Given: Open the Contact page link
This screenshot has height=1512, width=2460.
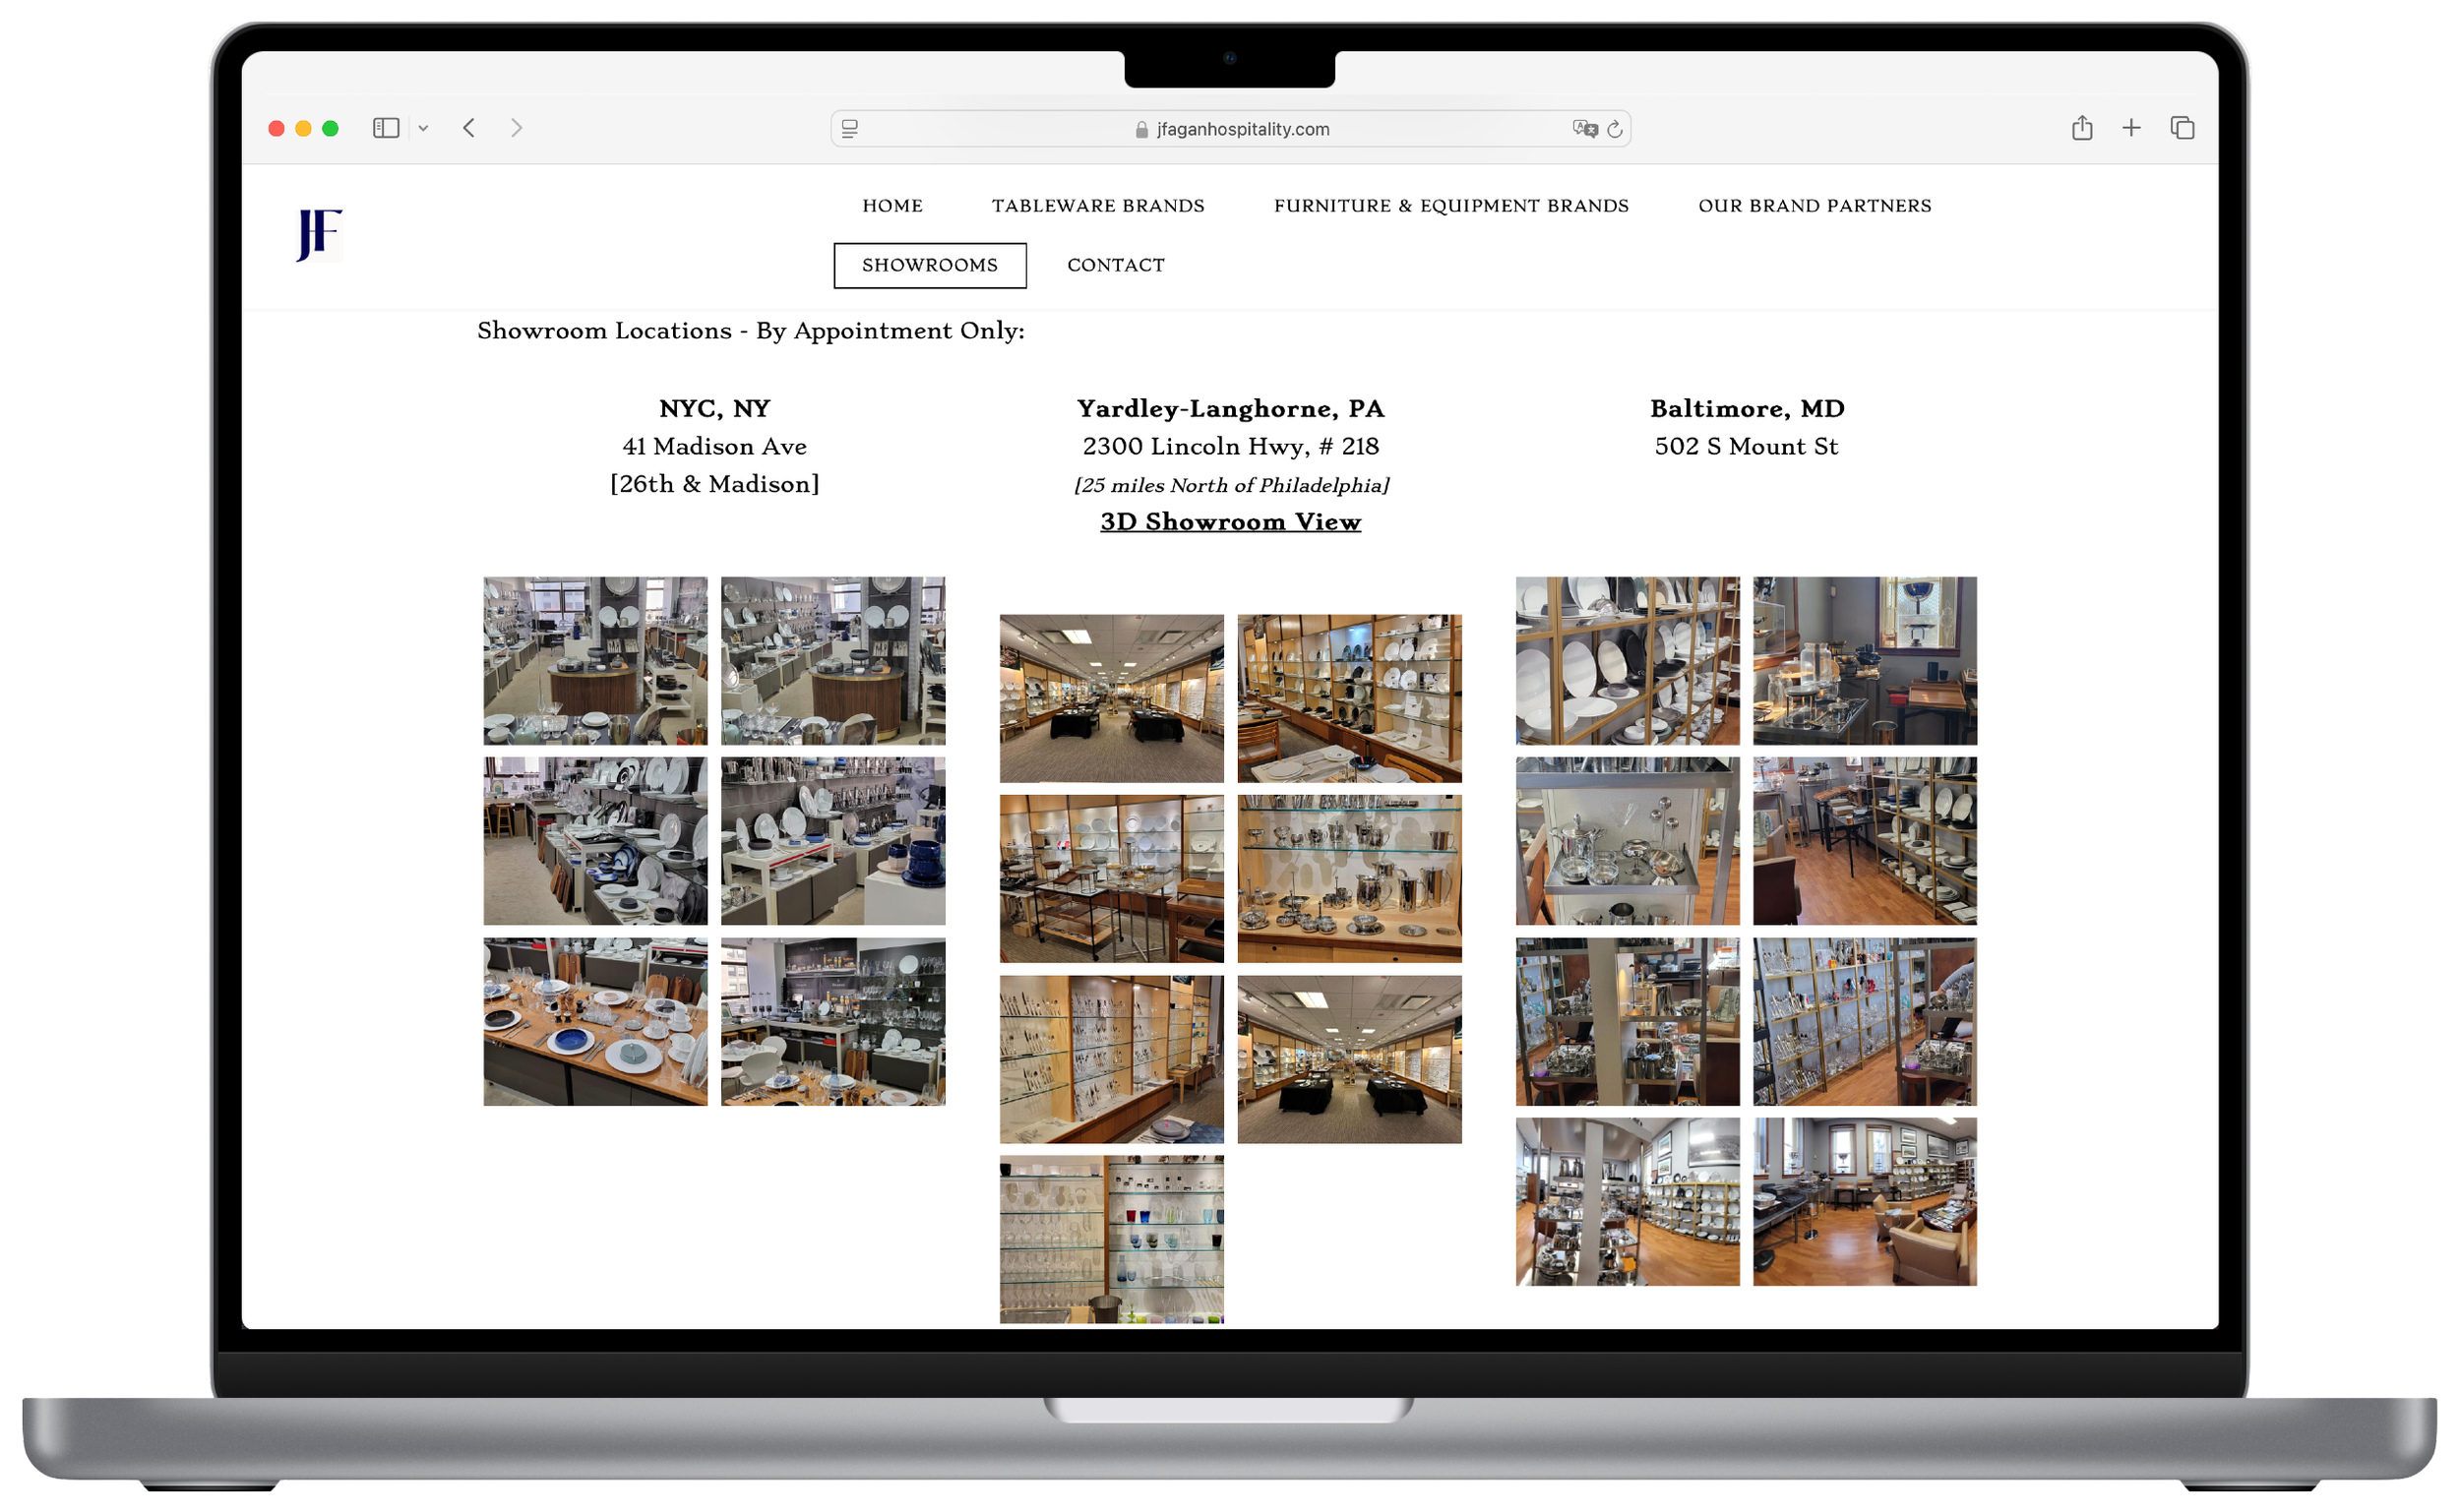Looking at the screenshot, I should [x=1116, y=265].
